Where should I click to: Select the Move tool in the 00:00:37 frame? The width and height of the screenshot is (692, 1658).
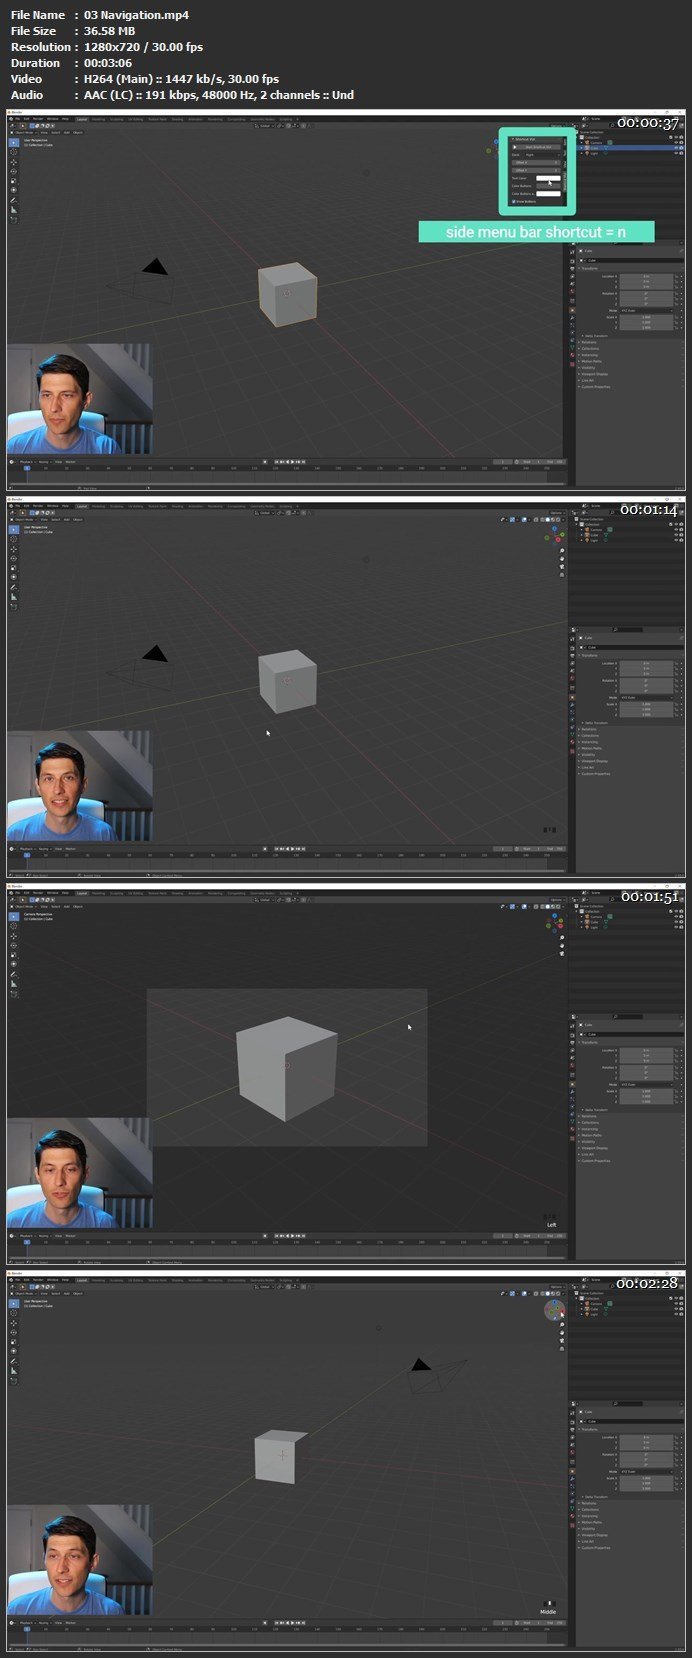click(x=13, y=162)
